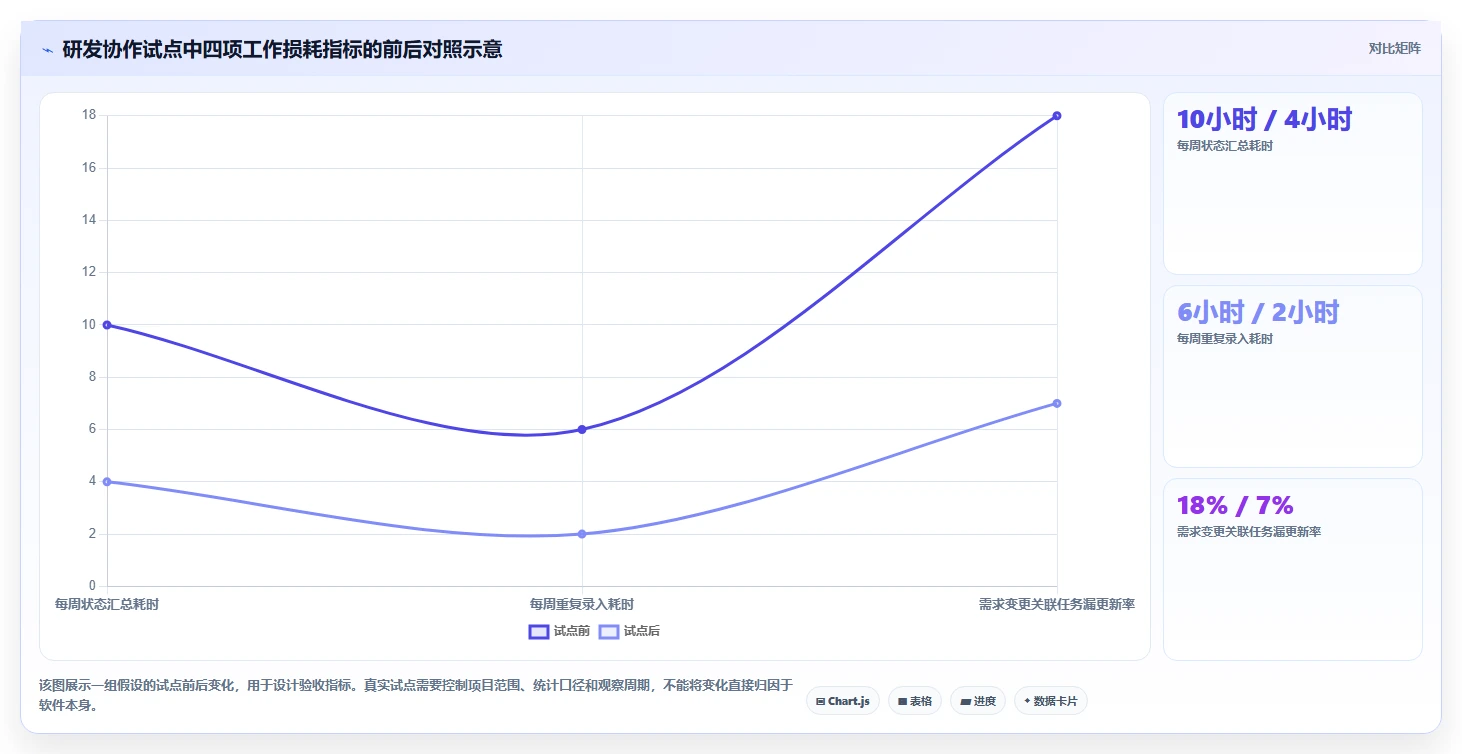Toggle the 试点后 legend swatch
The image size is (1462, 754).
click(x=609, y=631)
